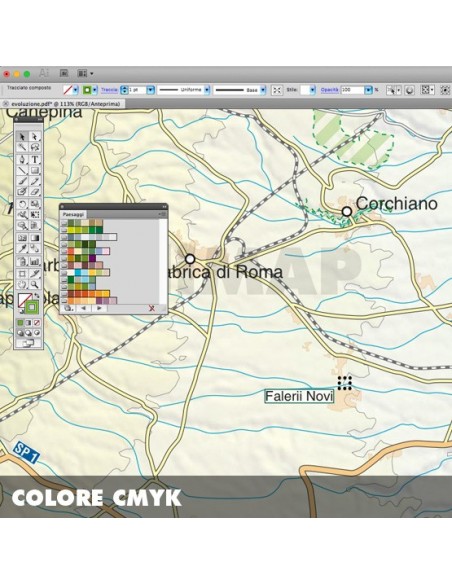Select the Scale tool
Viewport: 452px width, 584px height.
pyautogui.click(x=35, y=204)
